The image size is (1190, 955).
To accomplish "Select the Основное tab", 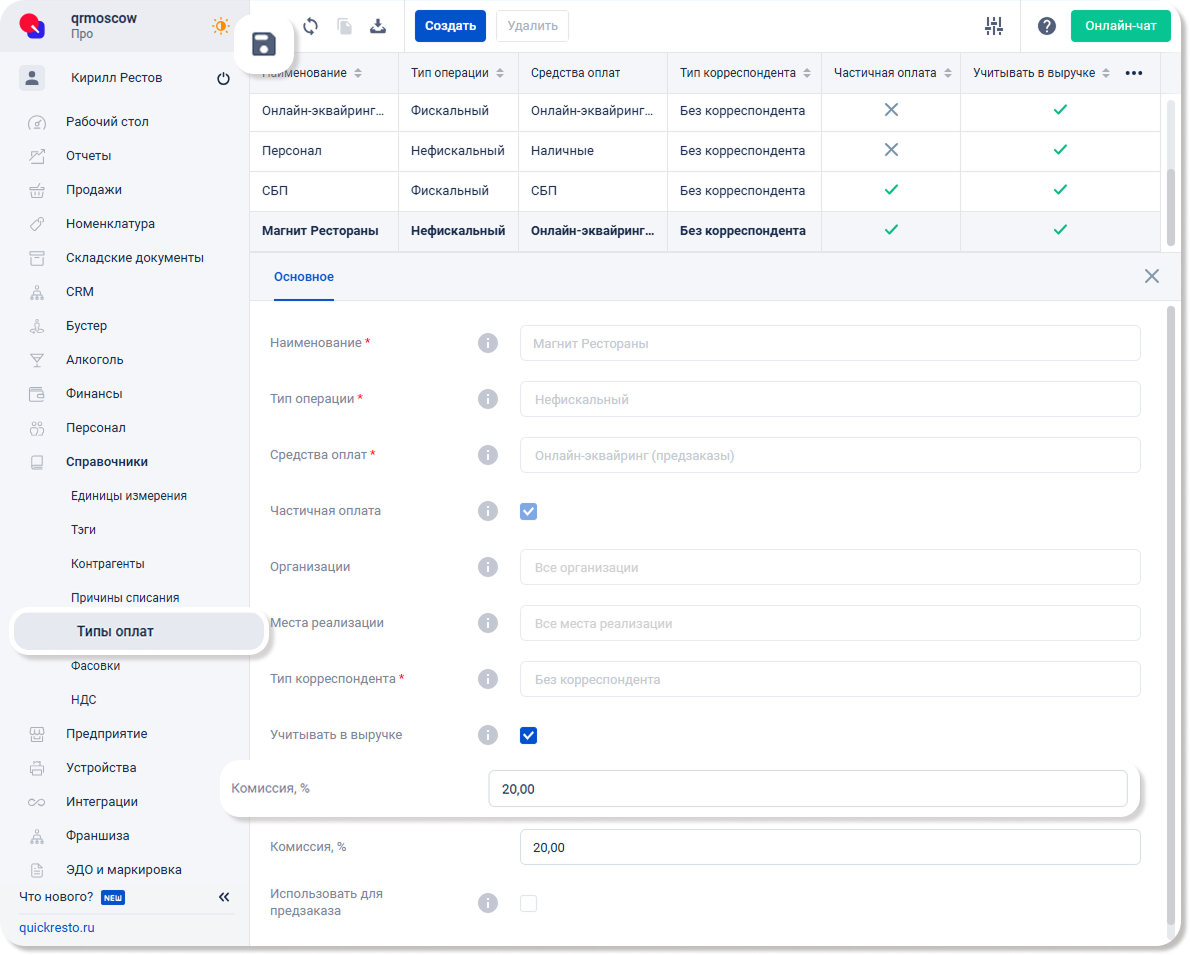I will pos(304,277).
